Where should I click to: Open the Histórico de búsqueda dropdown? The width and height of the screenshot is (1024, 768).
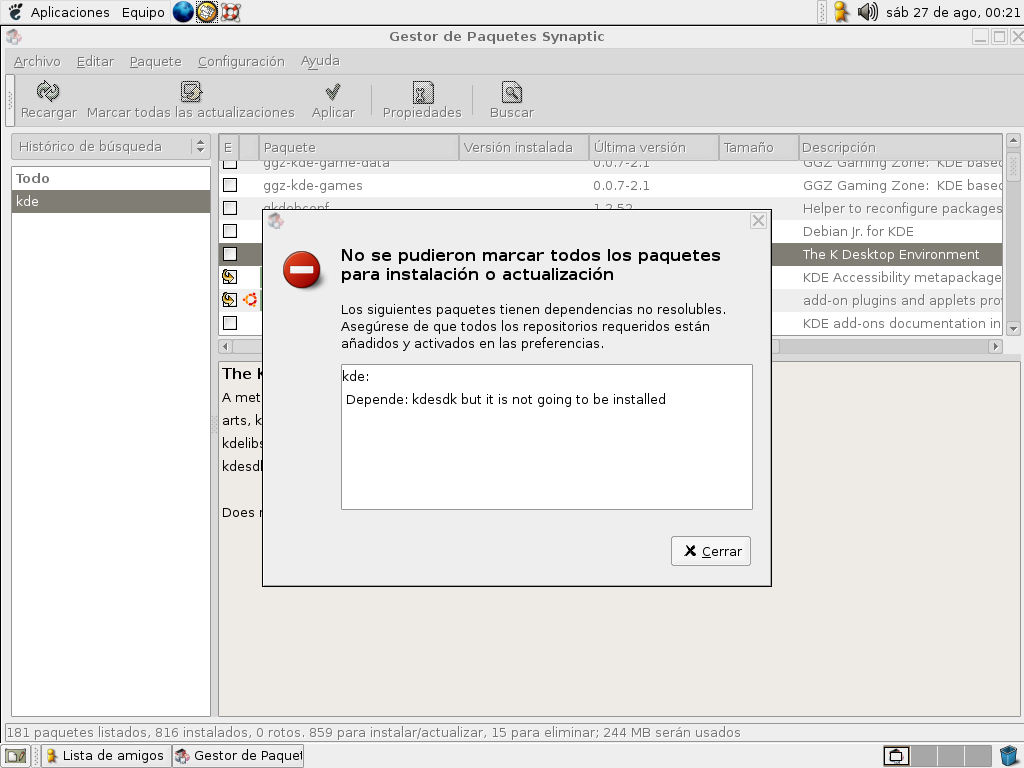point(111,146)
